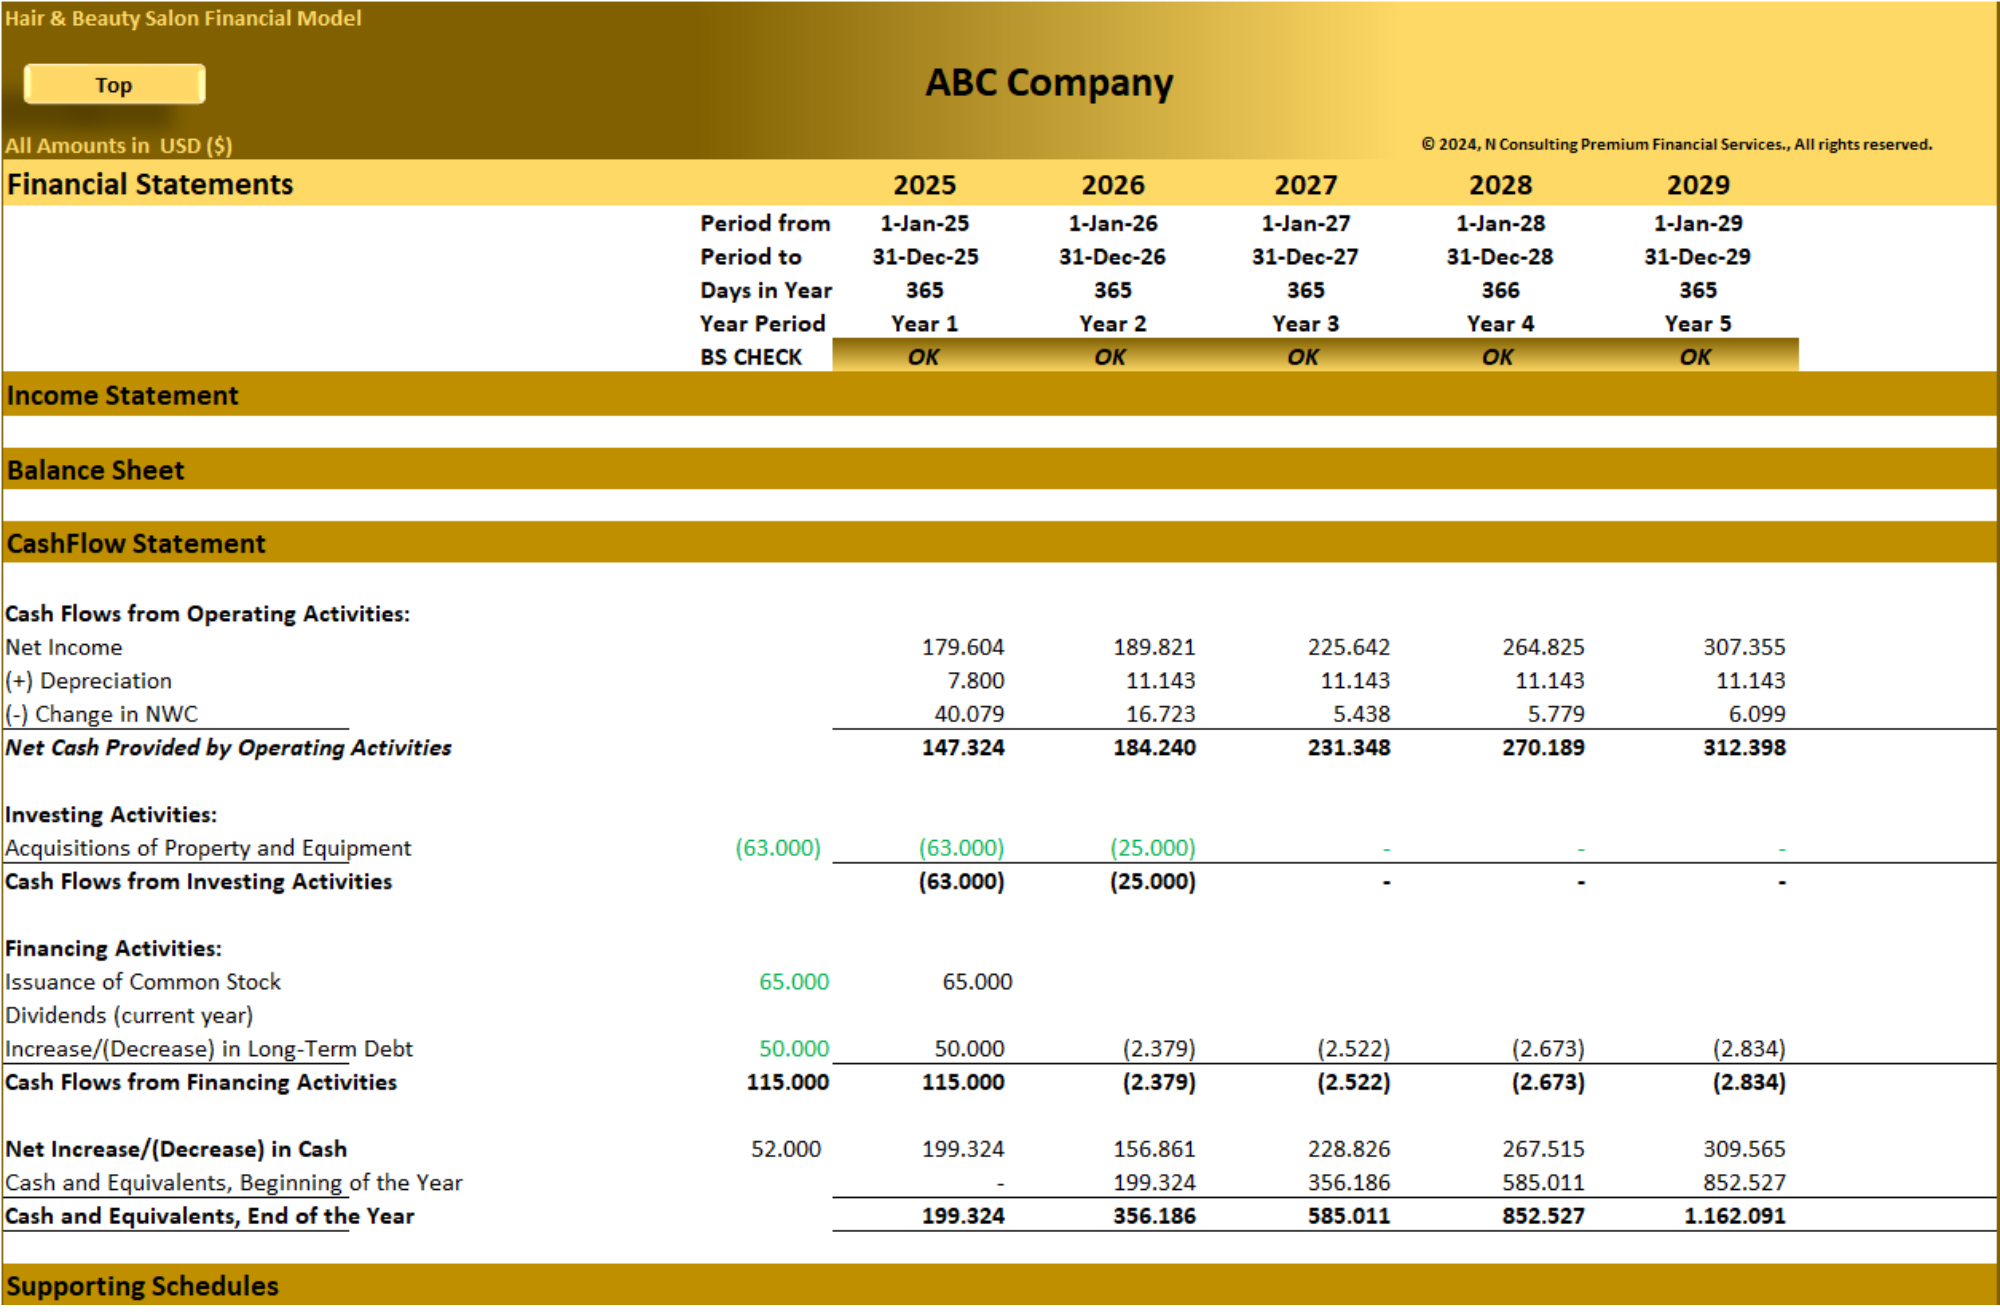Click the Top navigation button

[x=114, y=85]
